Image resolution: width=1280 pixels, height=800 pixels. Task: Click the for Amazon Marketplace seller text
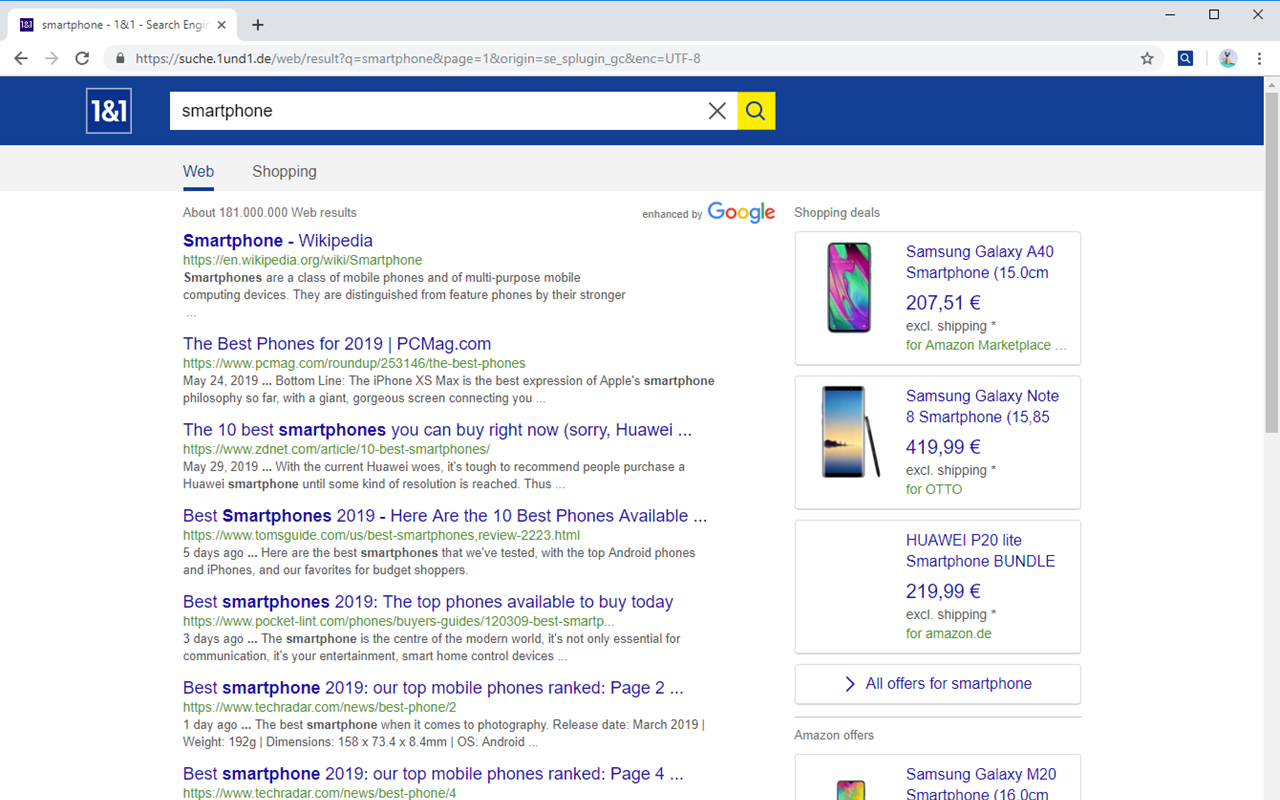(x=986, y=345)
